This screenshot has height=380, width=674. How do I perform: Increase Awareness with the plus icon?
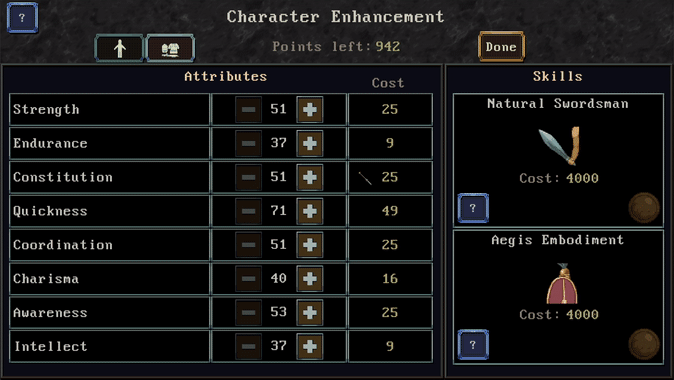[x=309, y=313]
